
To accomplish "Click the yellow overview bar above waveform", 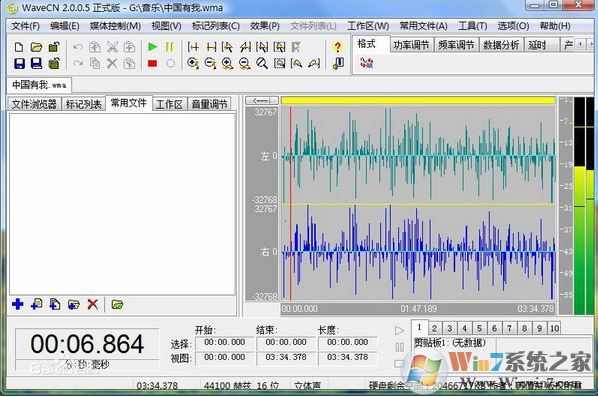I will [418, 100].
